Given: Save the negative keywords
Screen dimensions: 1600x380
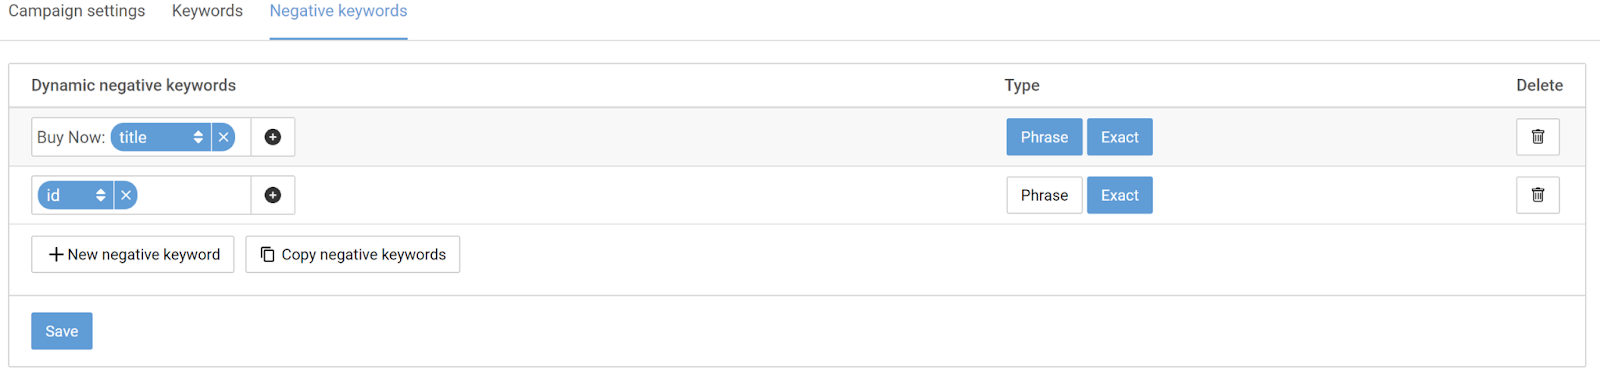Looking at the screenshot, I should (x=62, y=331).
